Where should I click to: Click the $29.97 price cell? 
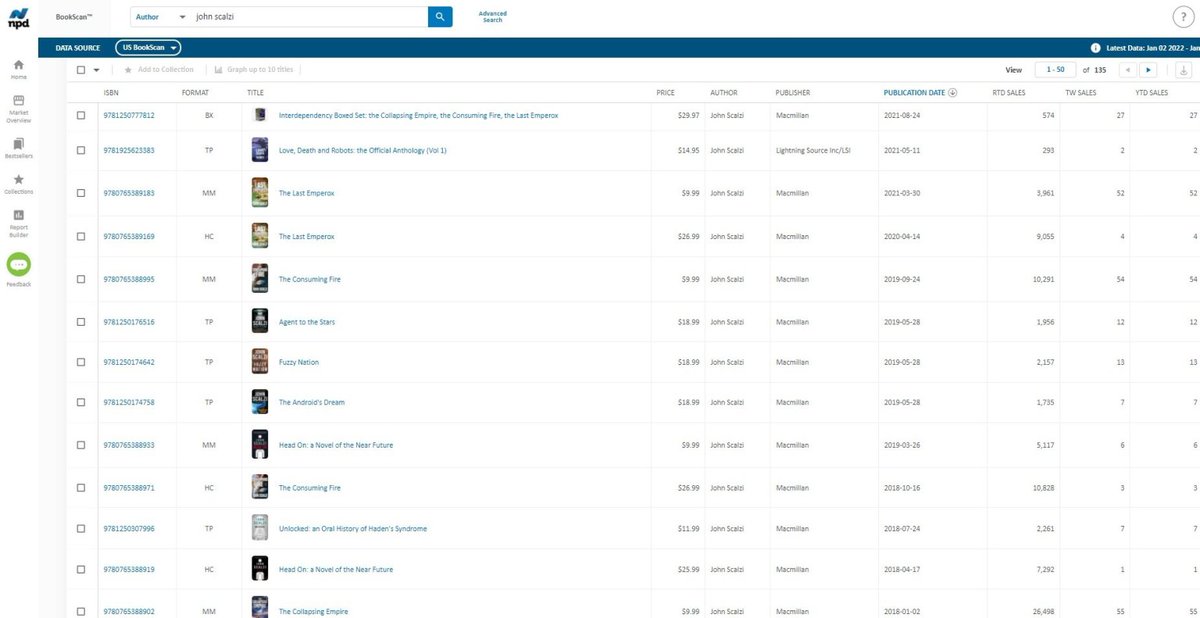689,115
